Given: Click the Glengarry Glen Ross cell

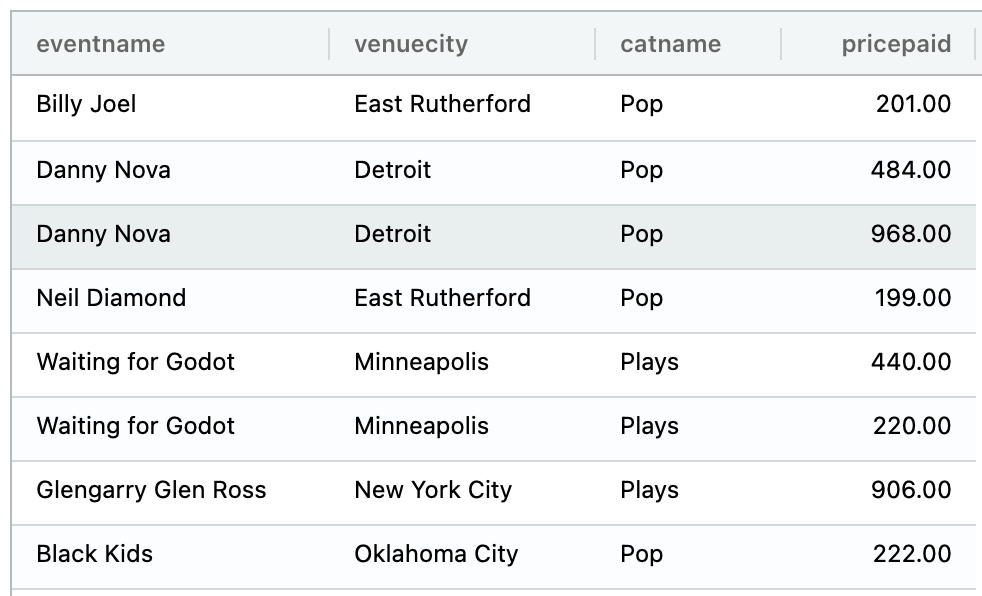Looking at the screenshot, I should (x=151, y=490).
